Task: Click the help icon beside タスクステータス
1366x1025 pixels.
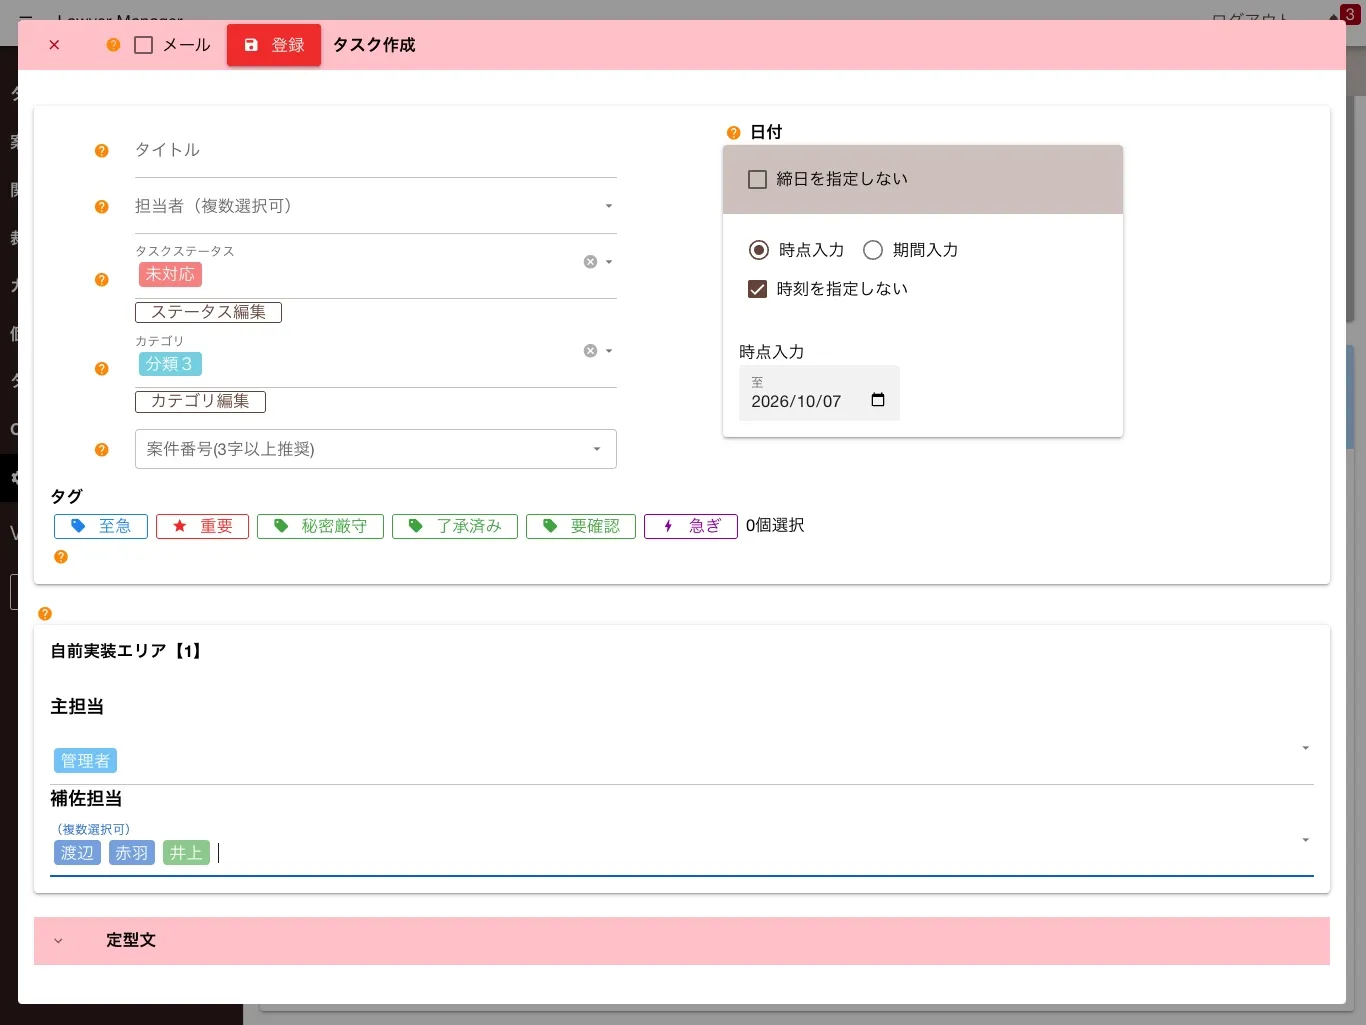Action: [x=101, y=280]
